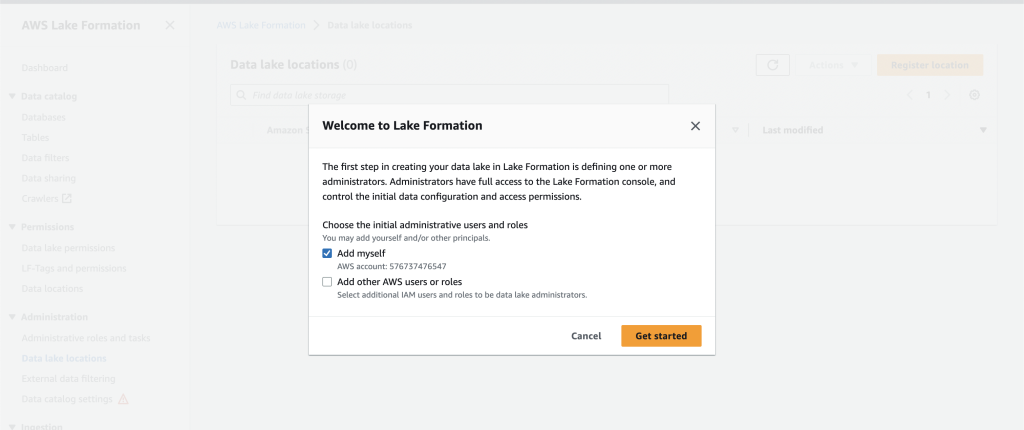Collapse the Administration section
The height and width of the screenshot is (430, 1024).
tap(12, 317)
